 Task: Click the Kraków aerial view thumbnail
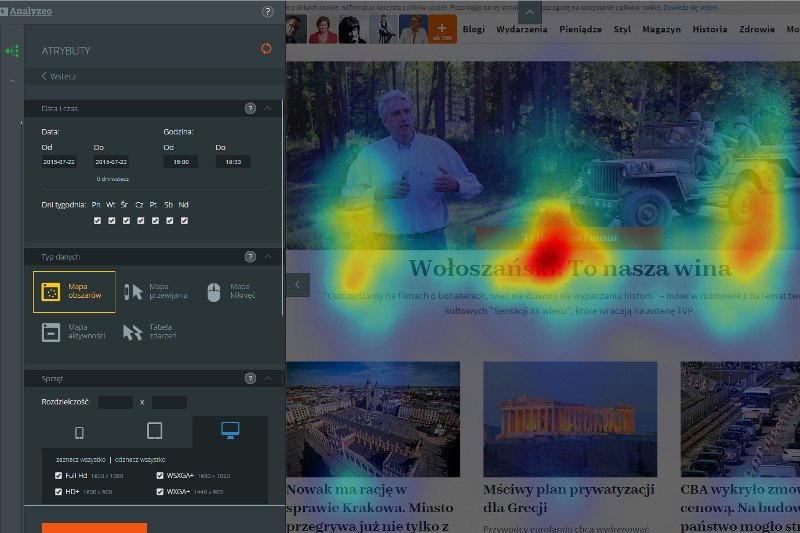[x=373, y=419]
